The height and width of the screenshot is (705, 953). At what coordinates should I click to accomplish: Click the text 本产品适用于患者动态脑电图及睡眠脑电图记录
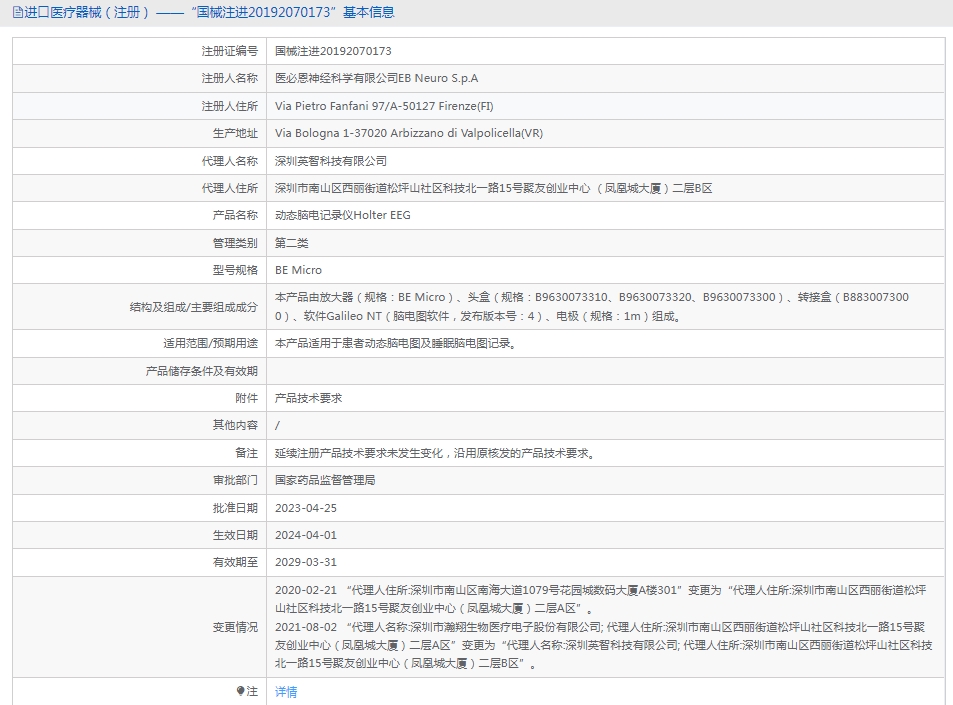396,343
